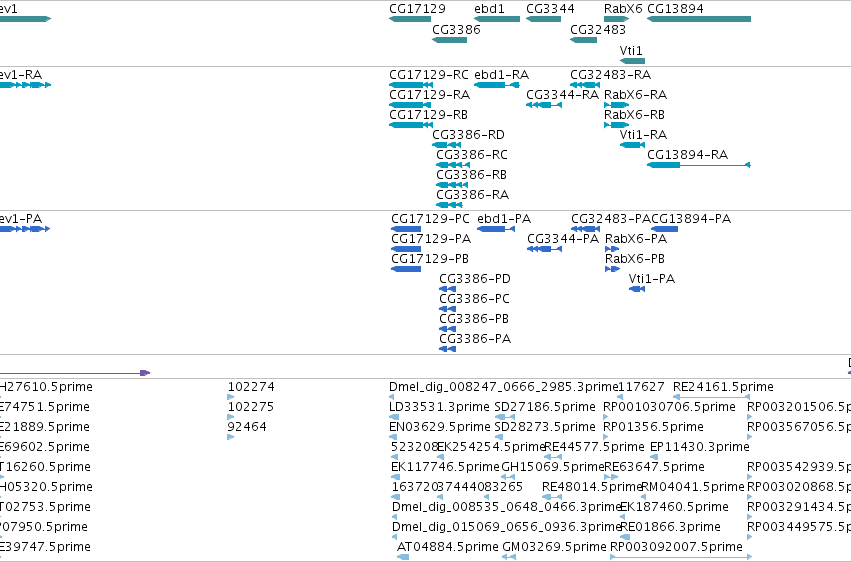Click transcript label RabX6-RB
The image size is (851, 562).
(x=634, y=114)
